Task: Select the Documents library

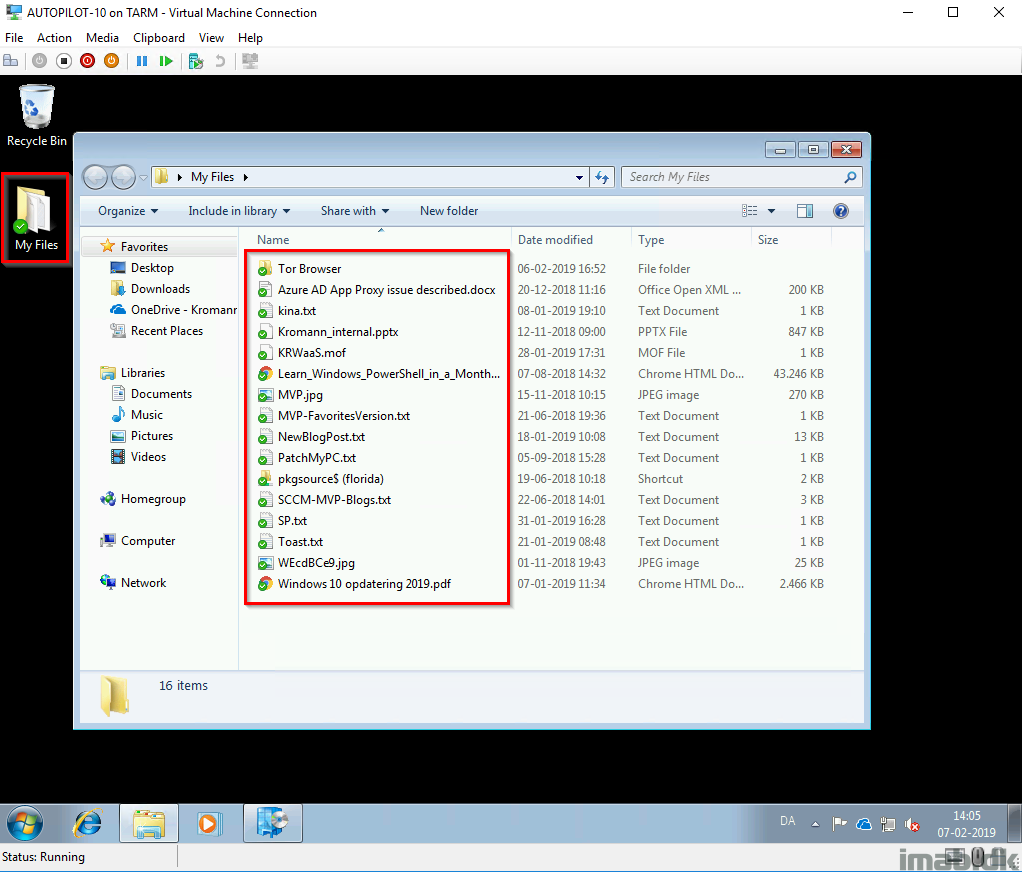Action: (161, 394)
